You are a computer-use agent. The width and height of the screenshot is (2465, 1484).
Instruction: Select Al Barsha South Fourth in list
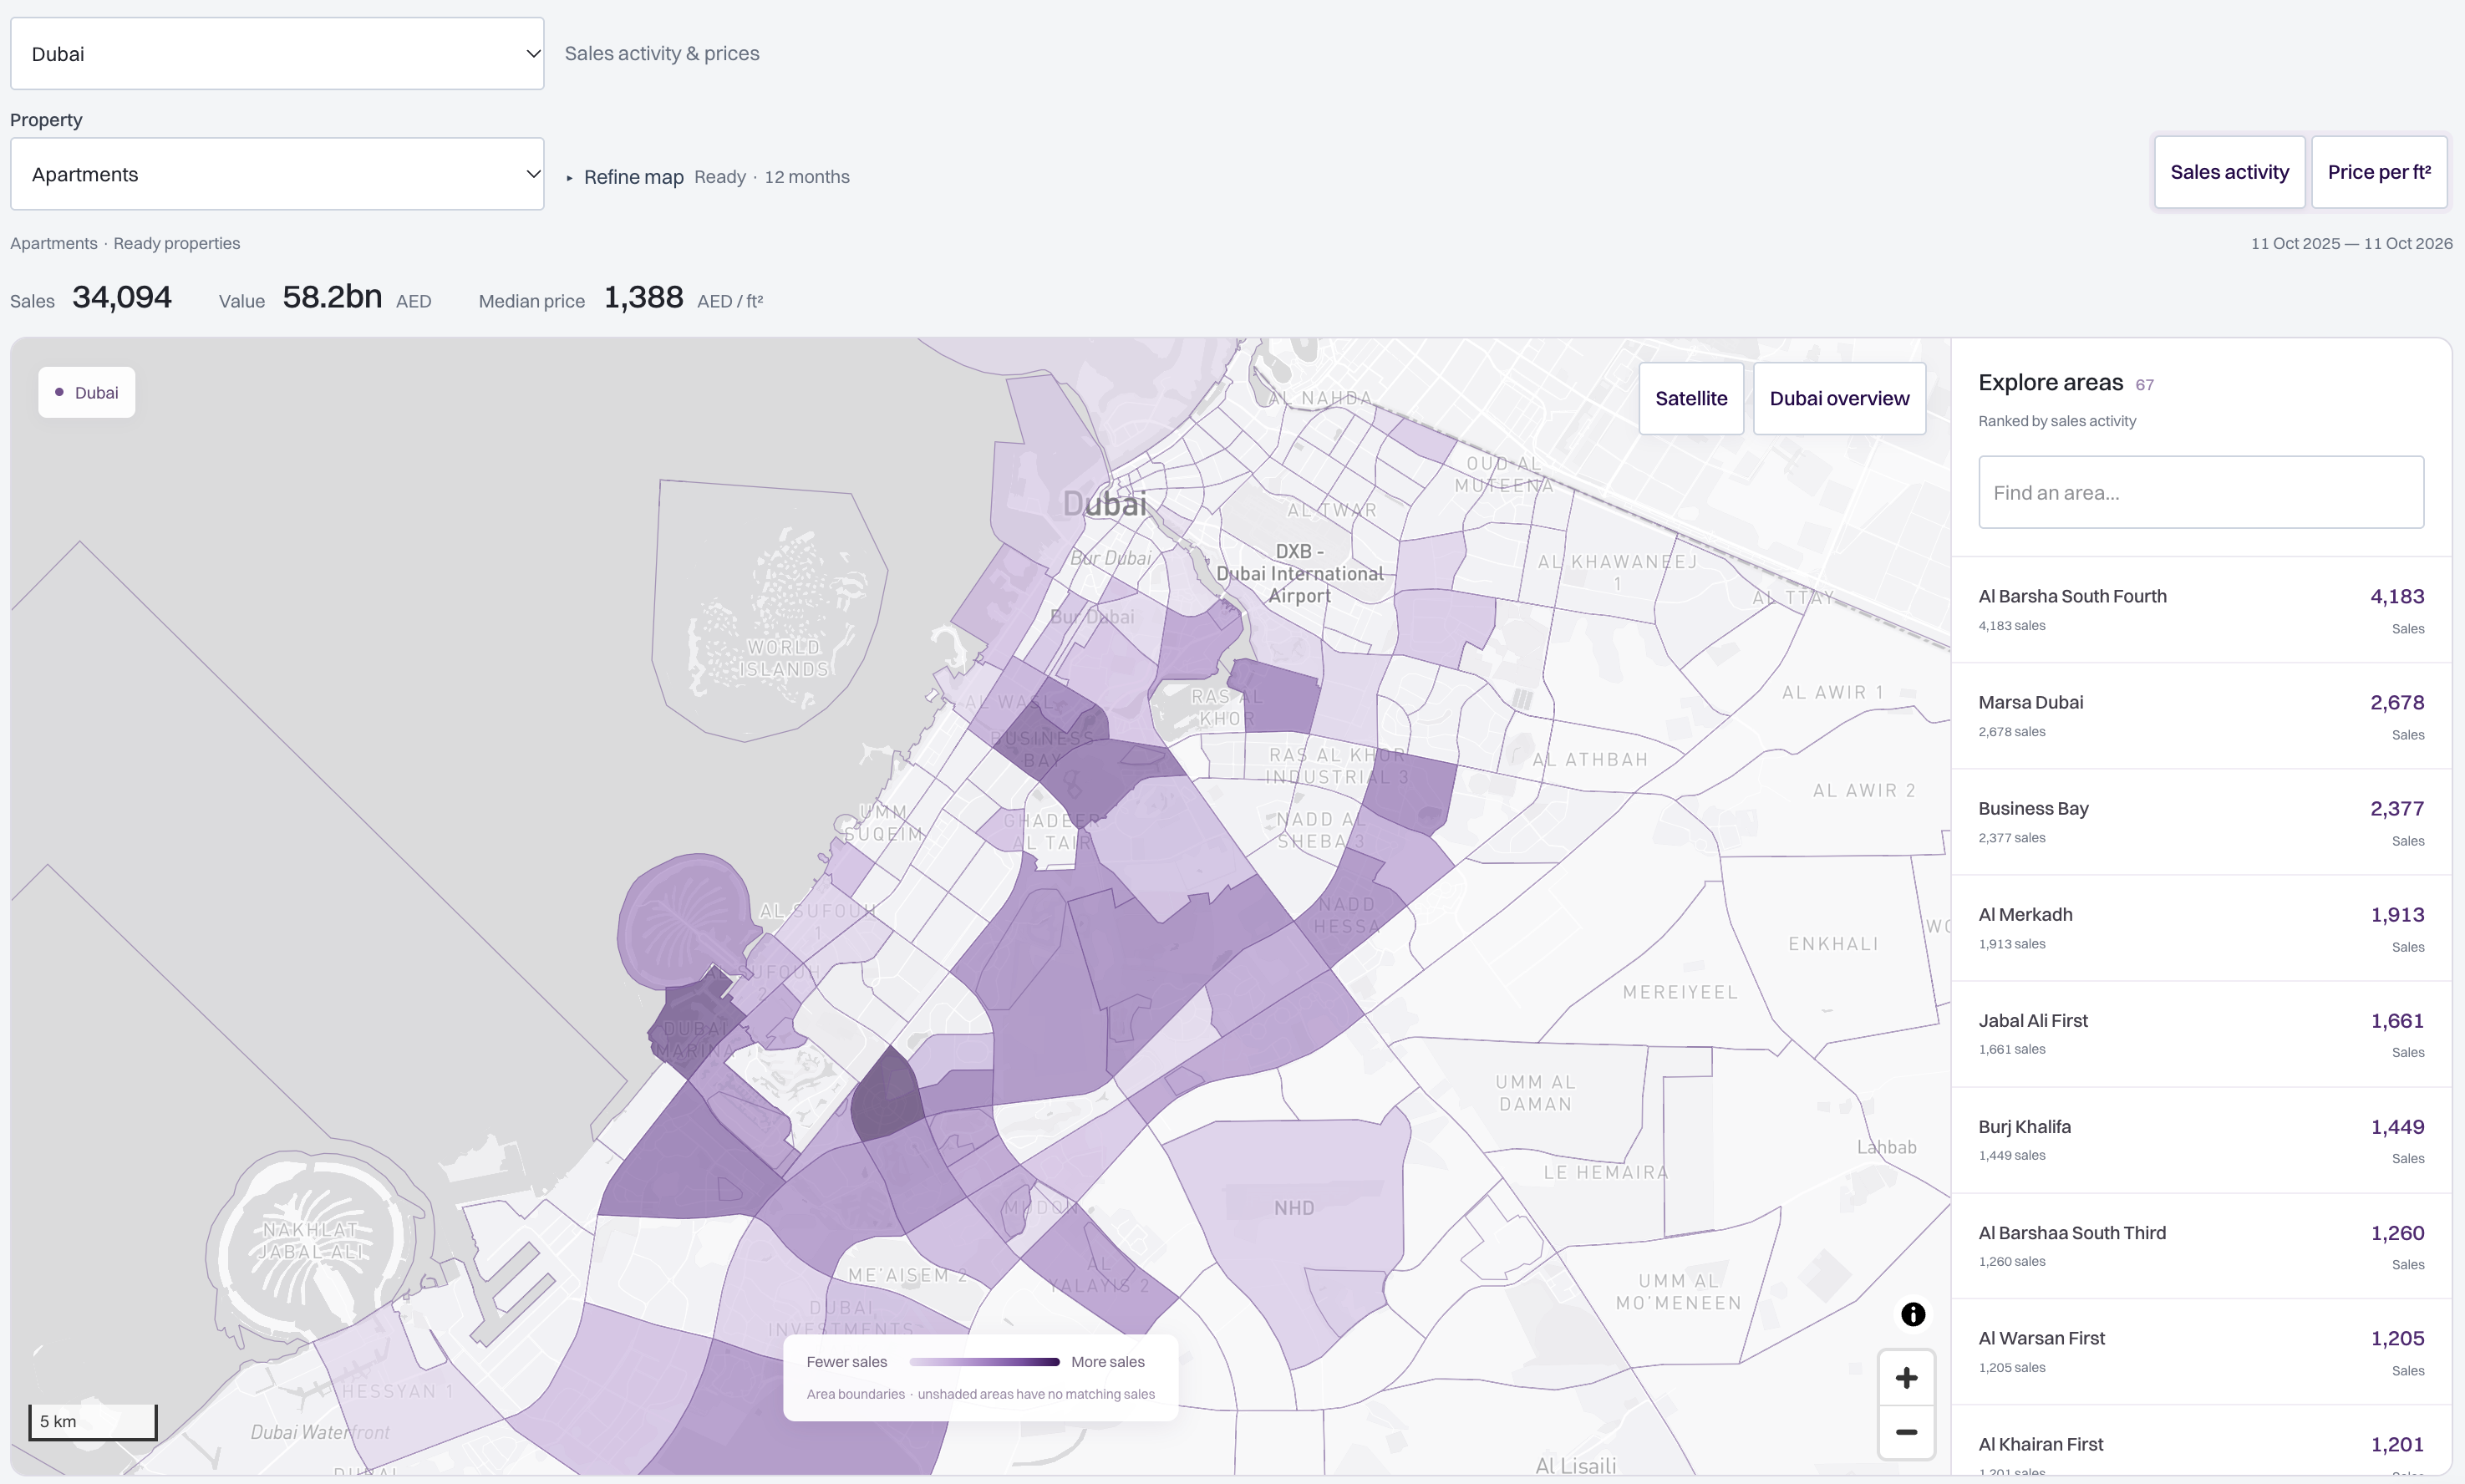[x=2201, y=610]
